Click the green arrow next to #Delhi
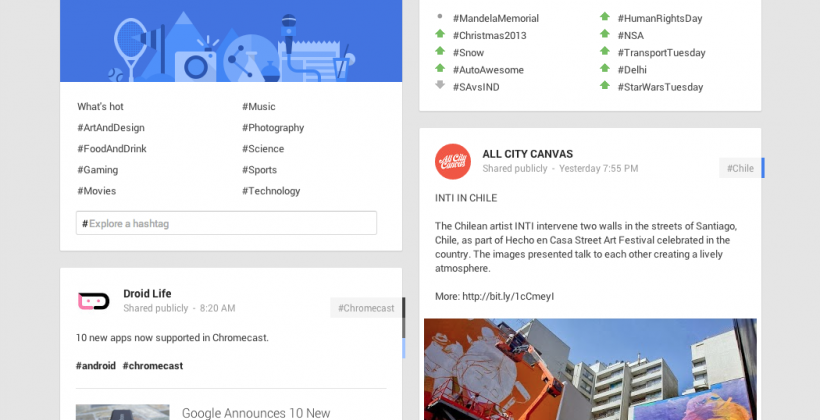 coord(605,68)
